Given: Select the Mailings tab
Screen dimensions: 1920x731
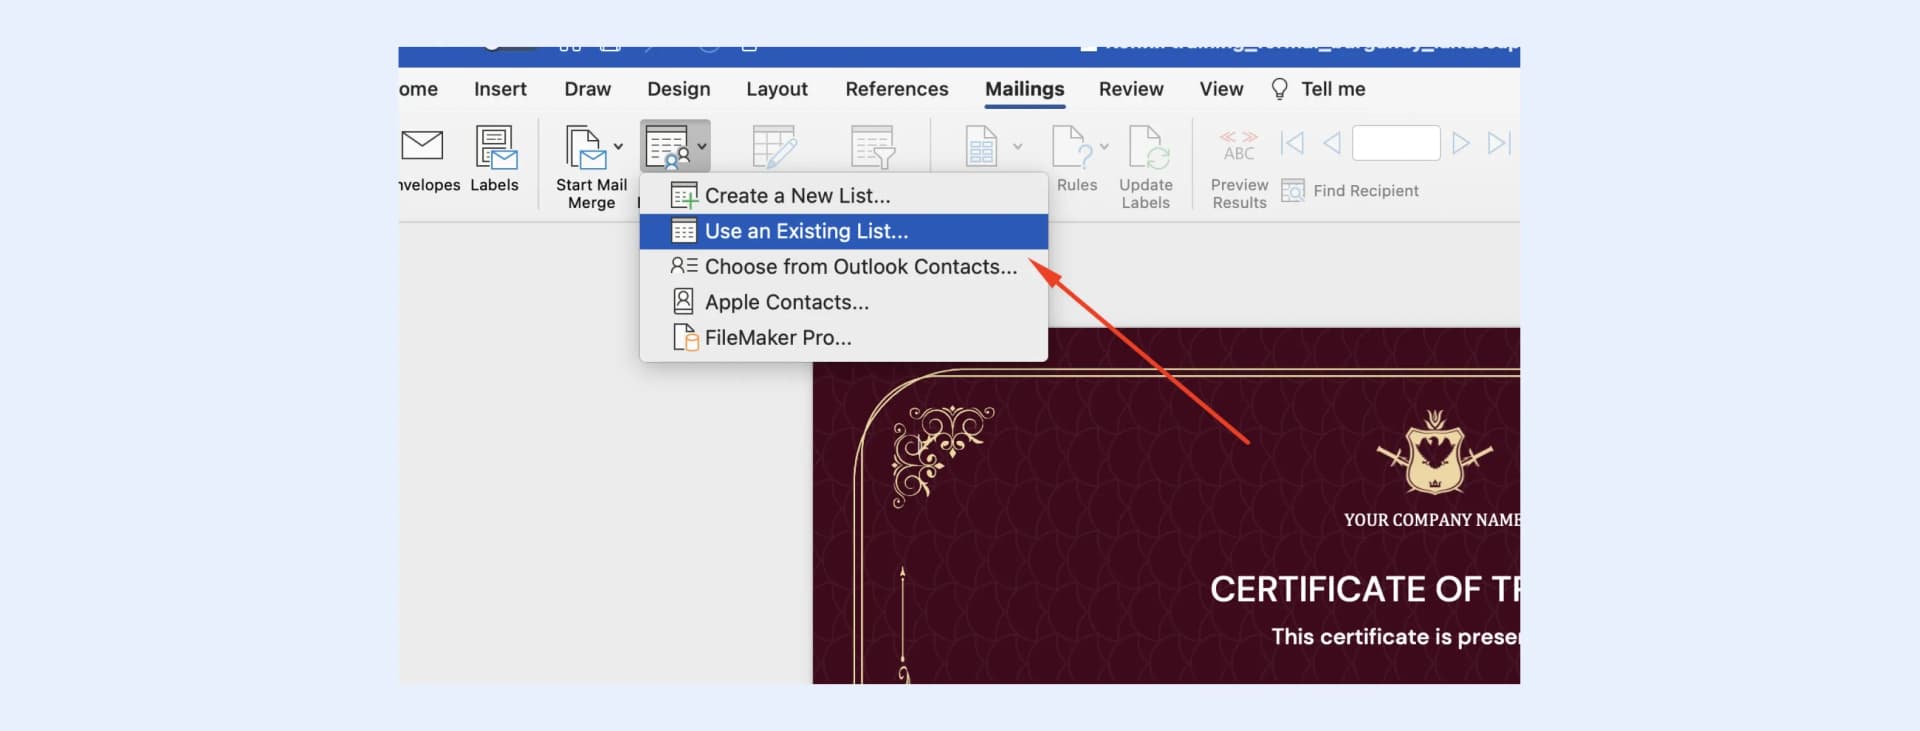Looking at the screenshot, I should click(x=1024, y=89).
